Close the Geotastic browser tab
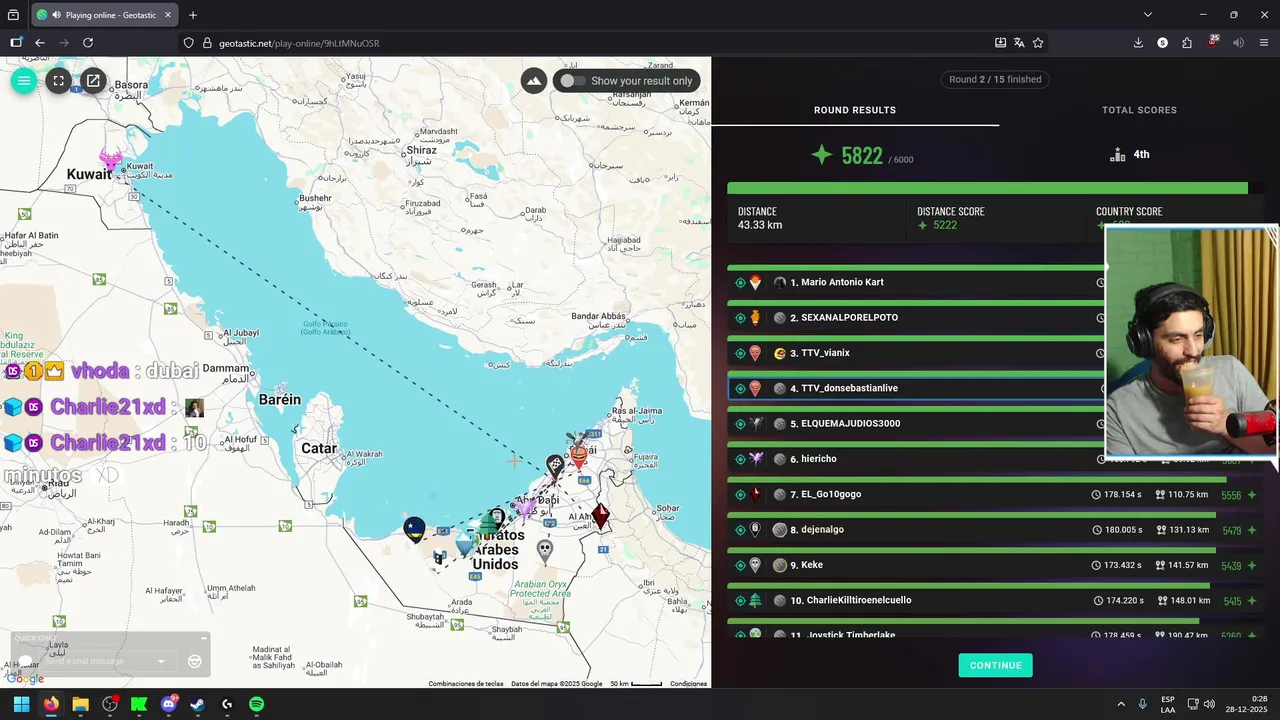Screen dimensions: 1280x720 coord(168,15)
